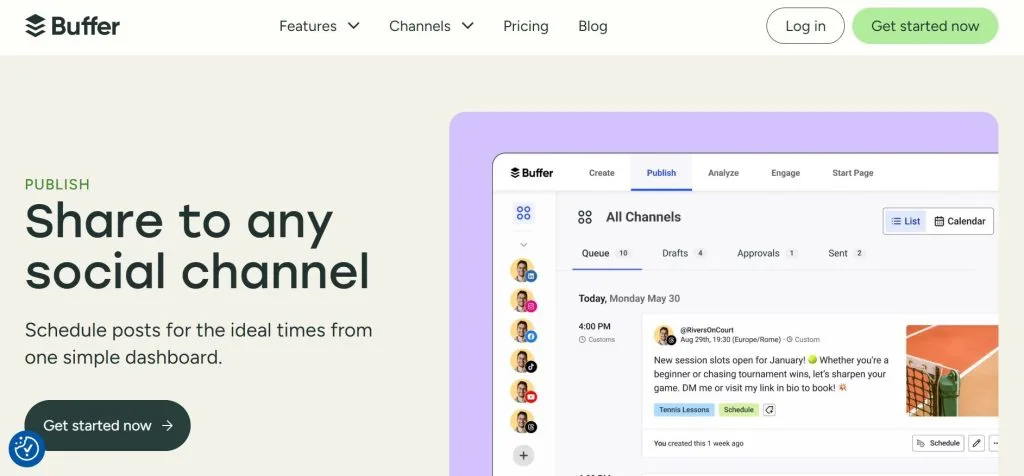1024x476 pixels.
Task: Click the Log in button
Action: [x=805, y=26]
